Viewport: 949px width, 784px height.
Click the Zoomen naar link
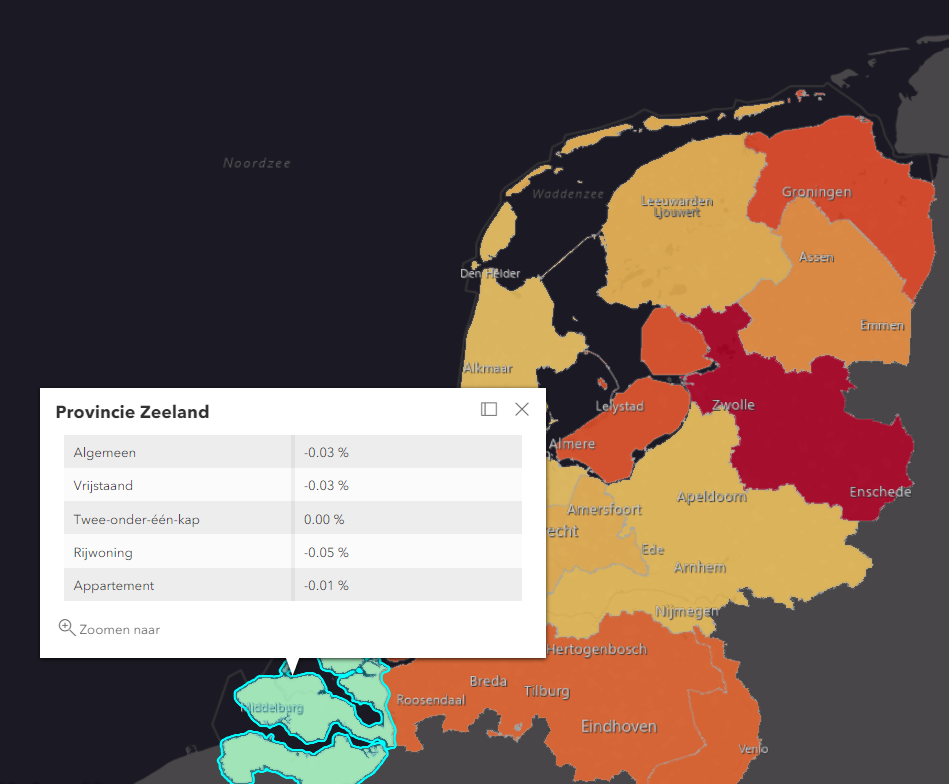tap(118, 629)
